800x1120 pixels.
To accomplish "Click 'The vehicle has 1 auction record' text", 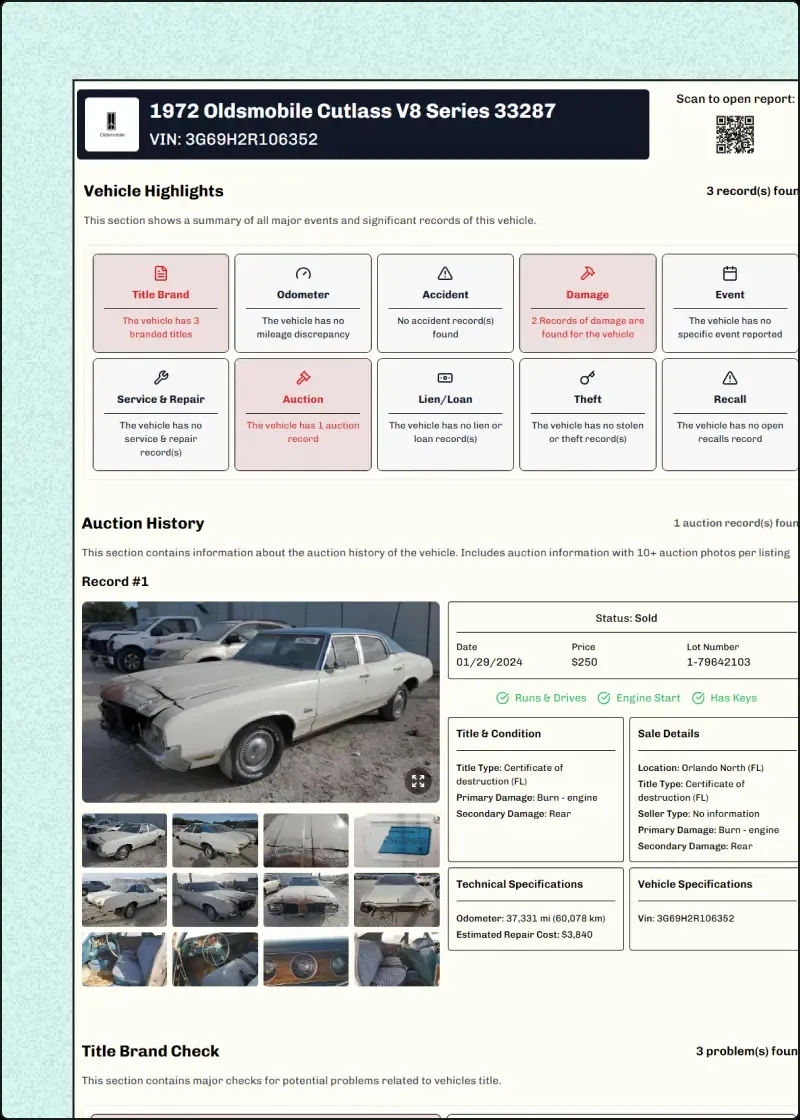I will point(303,432).
